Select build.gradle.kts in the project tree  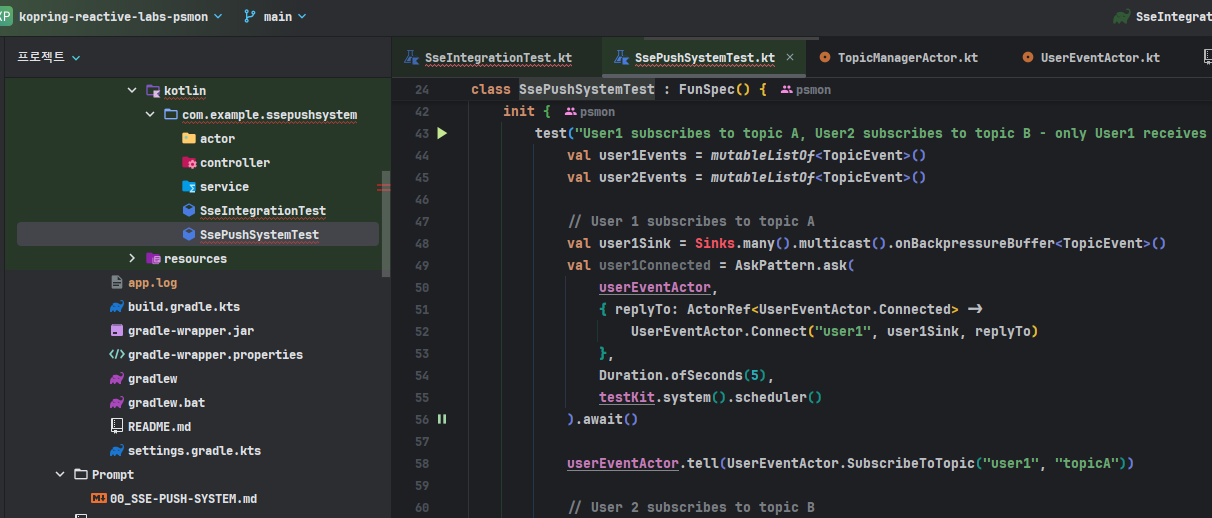coord(183,306)
